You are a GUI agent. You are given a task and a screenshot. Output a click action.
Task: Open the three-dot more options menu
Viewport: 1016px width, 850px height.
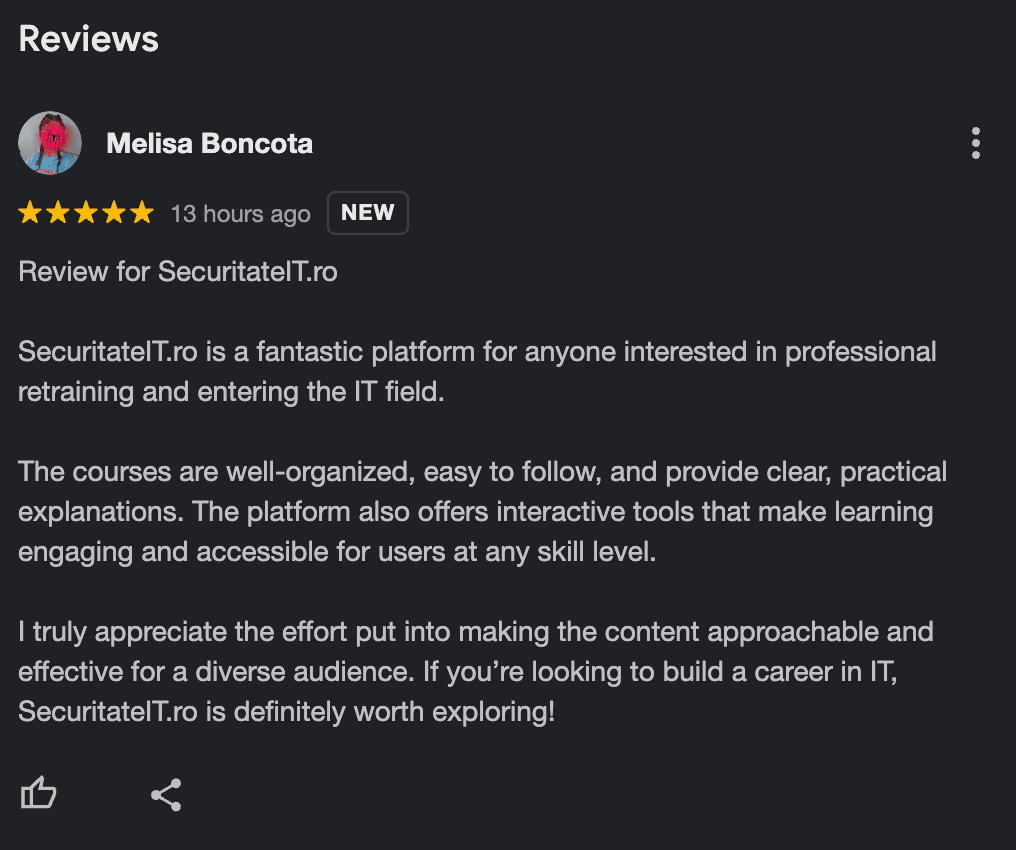pos(976,144)
